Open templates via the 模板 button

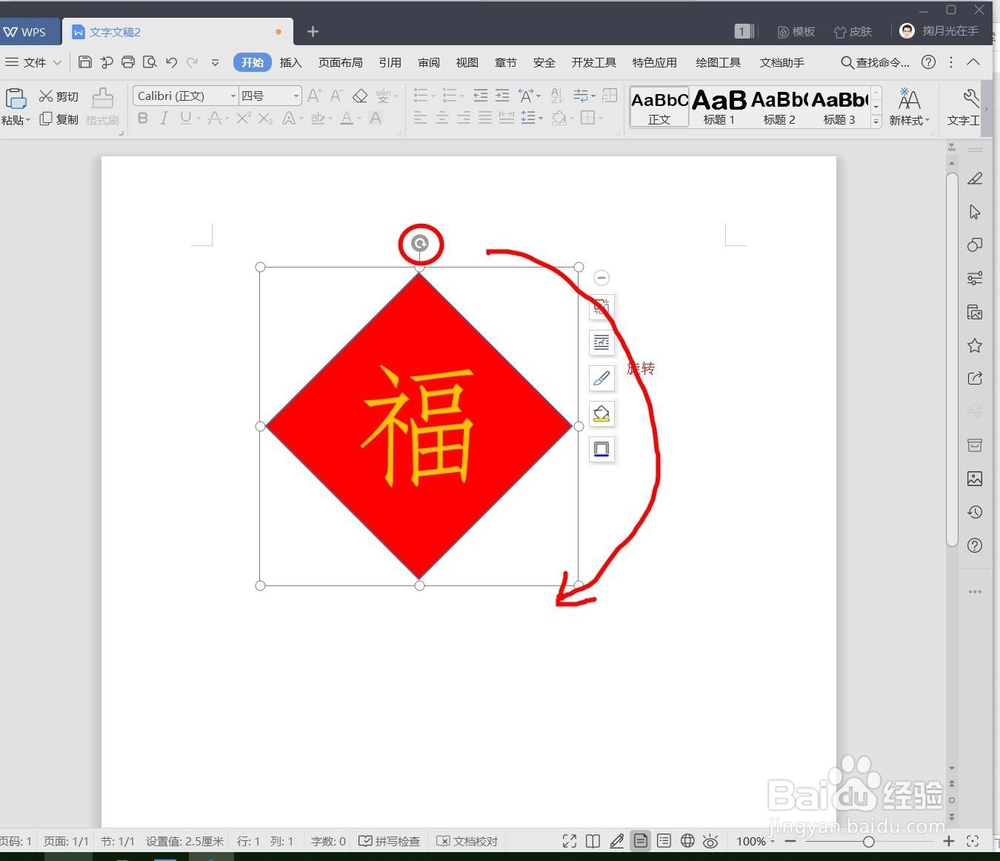796,31
